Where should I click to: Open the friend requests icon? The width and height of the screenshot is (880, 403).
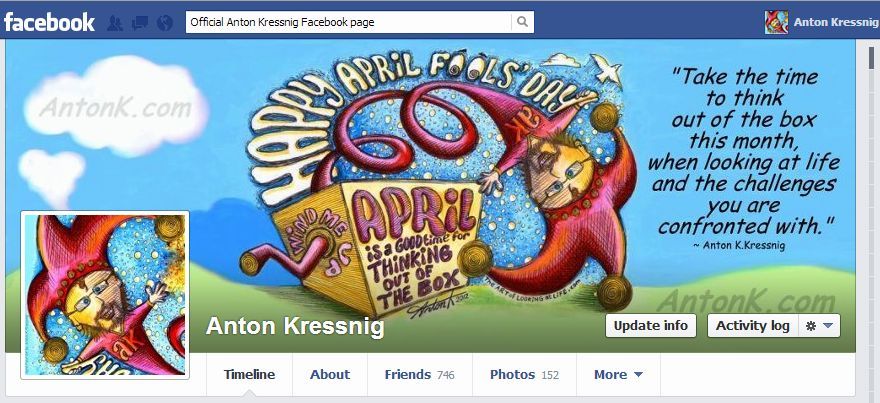point(115,23)
